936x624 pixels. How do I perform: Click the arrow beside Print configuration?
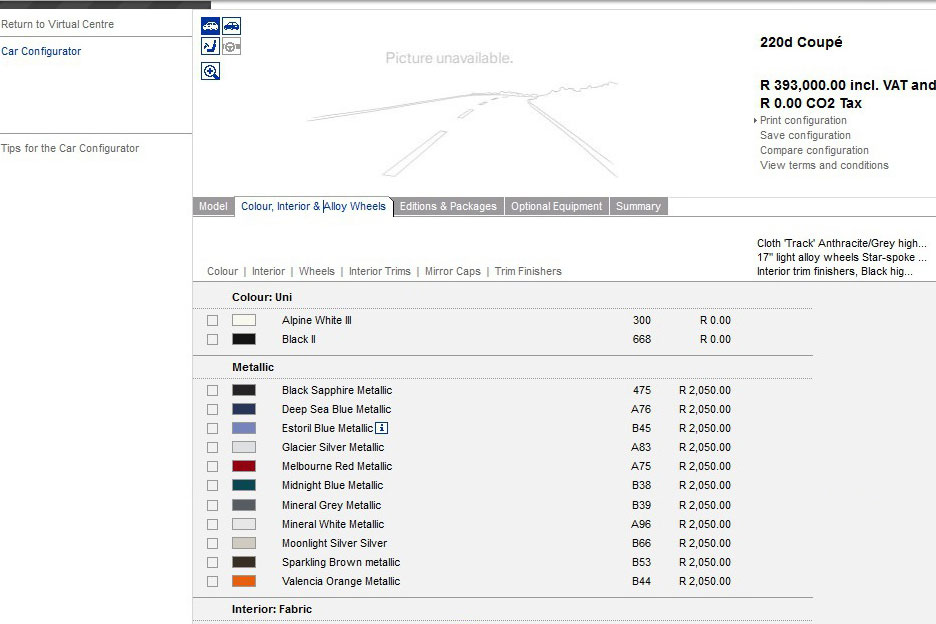pos(755,121)
